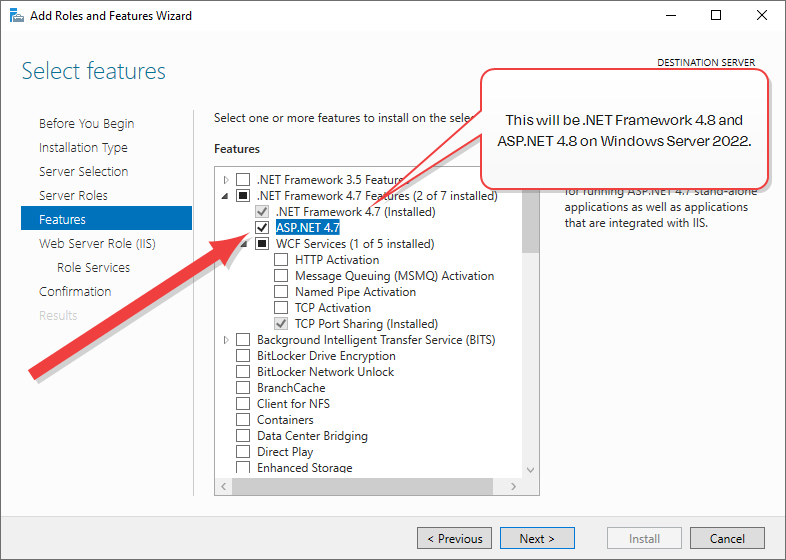786x560 pixels.
Task: Click the Next button
Action: [537, 538]
